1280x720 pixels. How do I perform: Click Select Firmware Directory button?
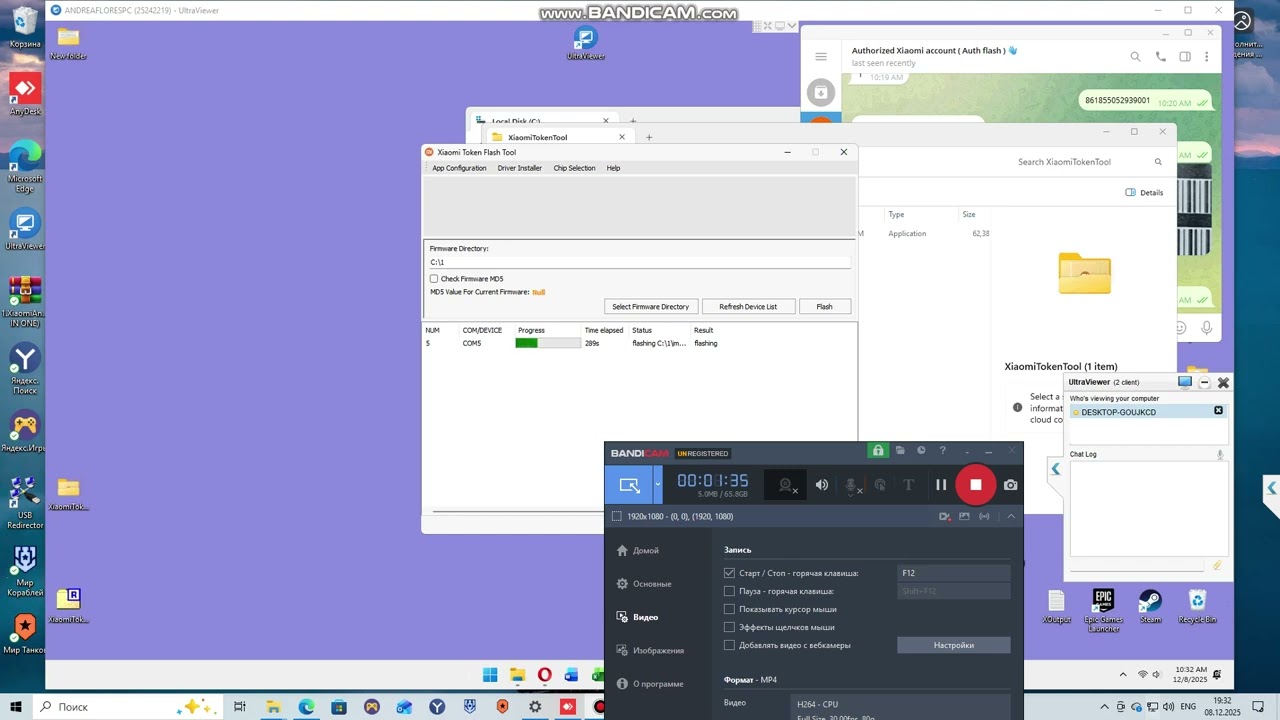tap(650, 307)
